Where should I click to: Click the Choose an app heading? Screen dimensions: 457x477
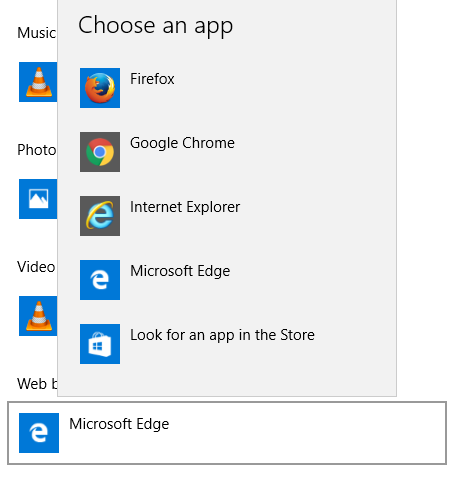click(155, 26)
